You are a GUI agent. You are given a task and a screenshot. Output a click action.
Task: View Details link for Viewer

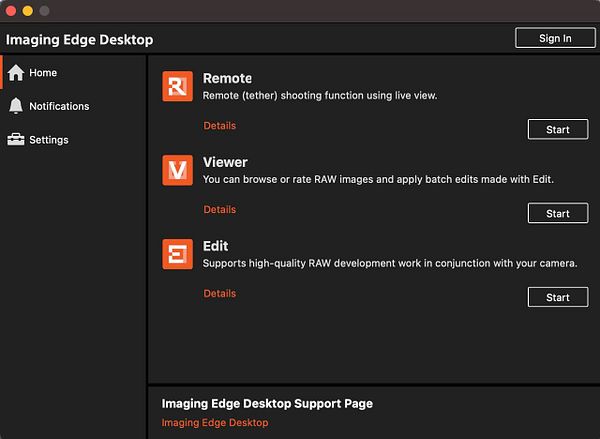point(219,210)
